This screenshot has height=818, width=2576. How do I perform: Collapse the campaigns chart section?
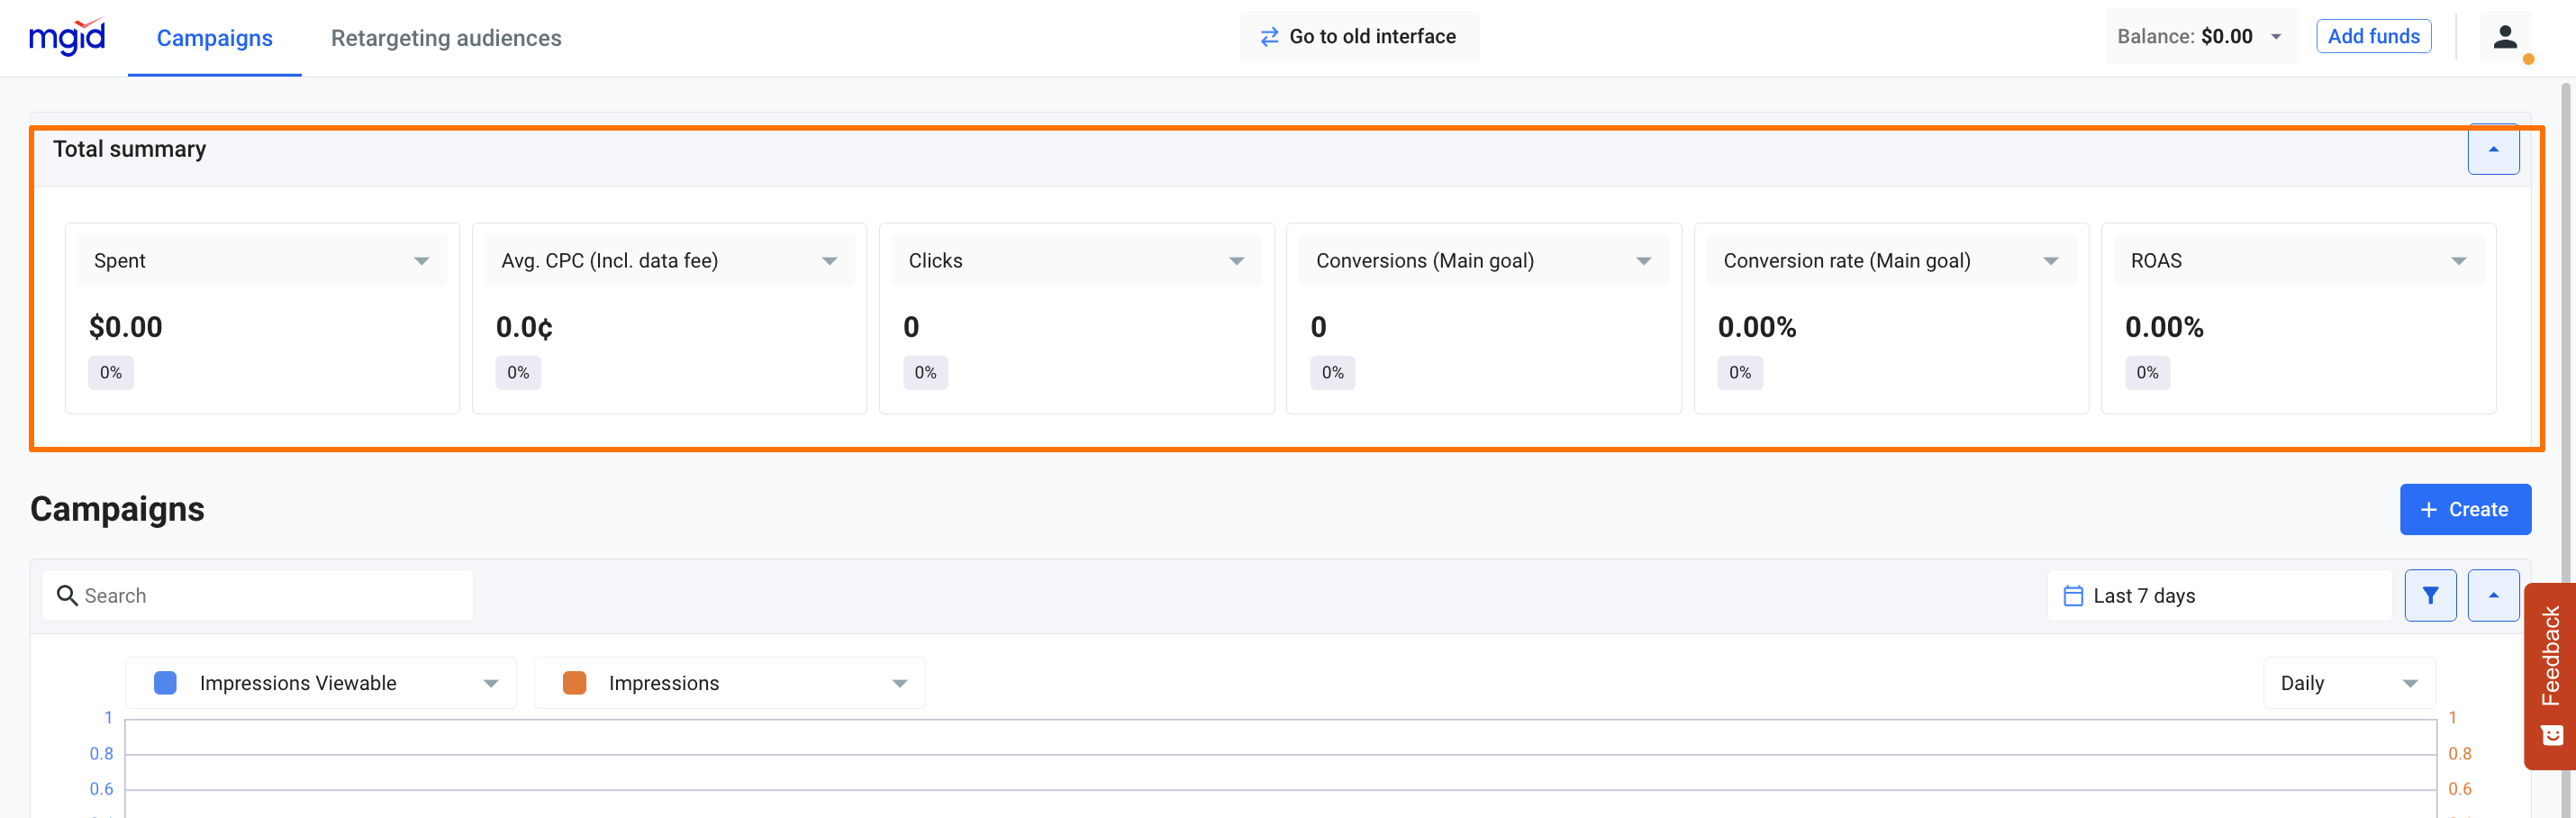(2493, 596)
